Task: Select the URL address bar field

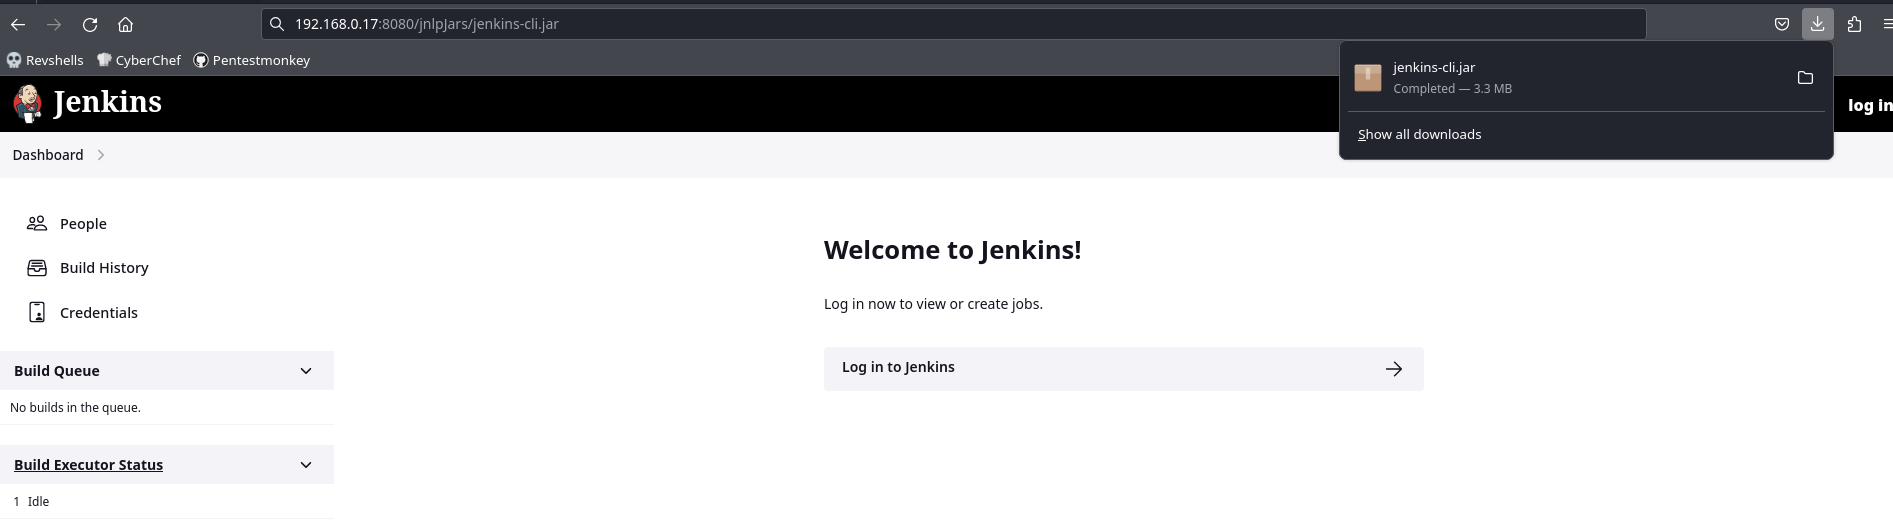Action: 953,24
